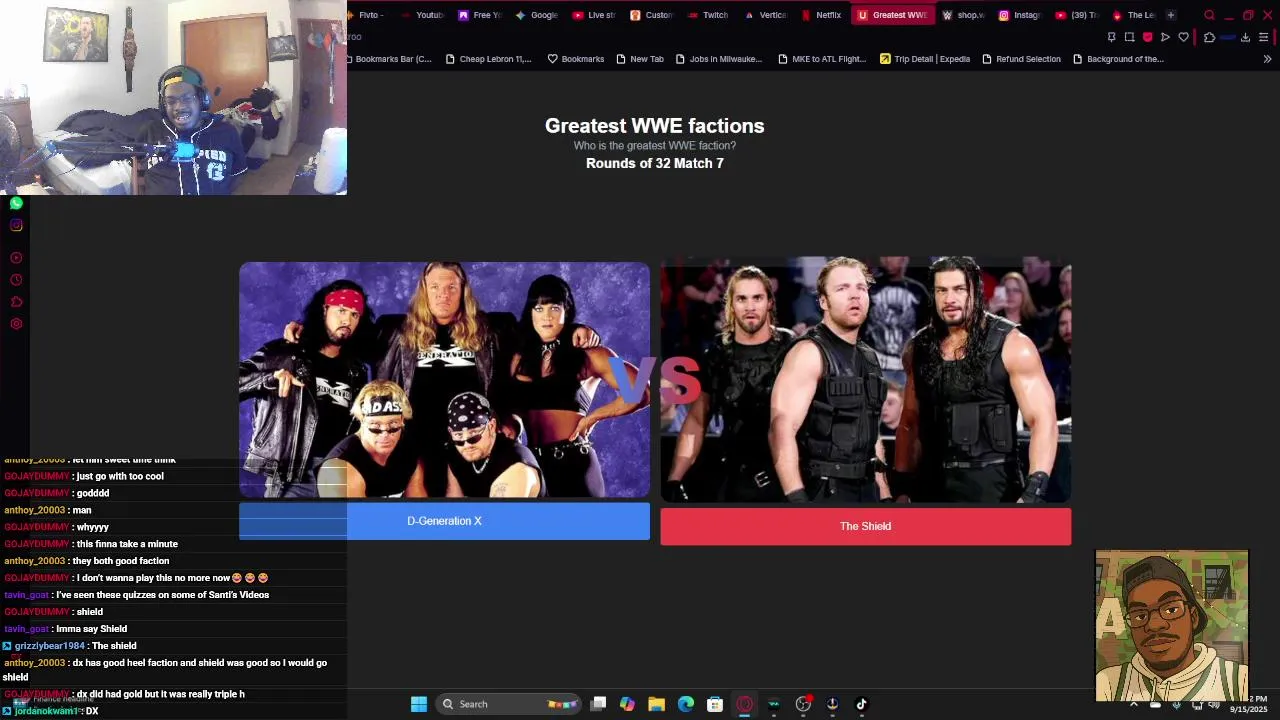Click 'Rounds of 32 Match 7' heading
The height and width of the screenshot is (720, 1280).
click(x=655, y=163)
